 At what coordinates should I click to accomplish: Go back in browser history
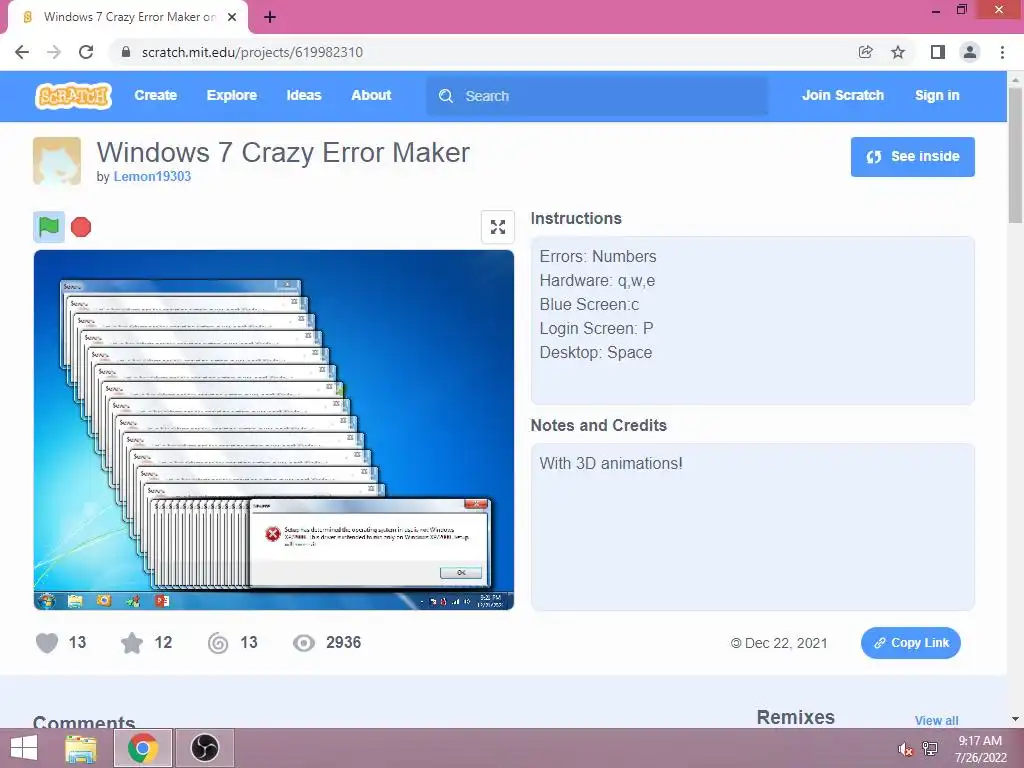click(22, 52)
